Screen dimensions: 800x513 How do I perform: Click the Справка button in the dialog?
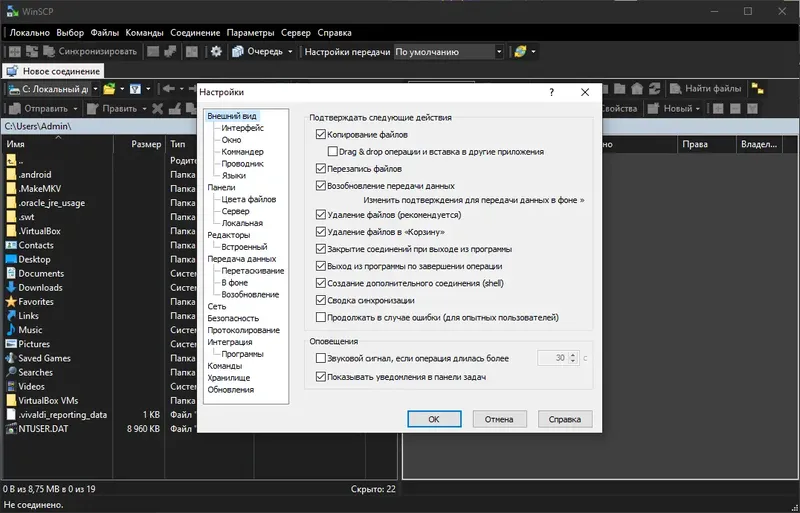(x=565, y=419)
